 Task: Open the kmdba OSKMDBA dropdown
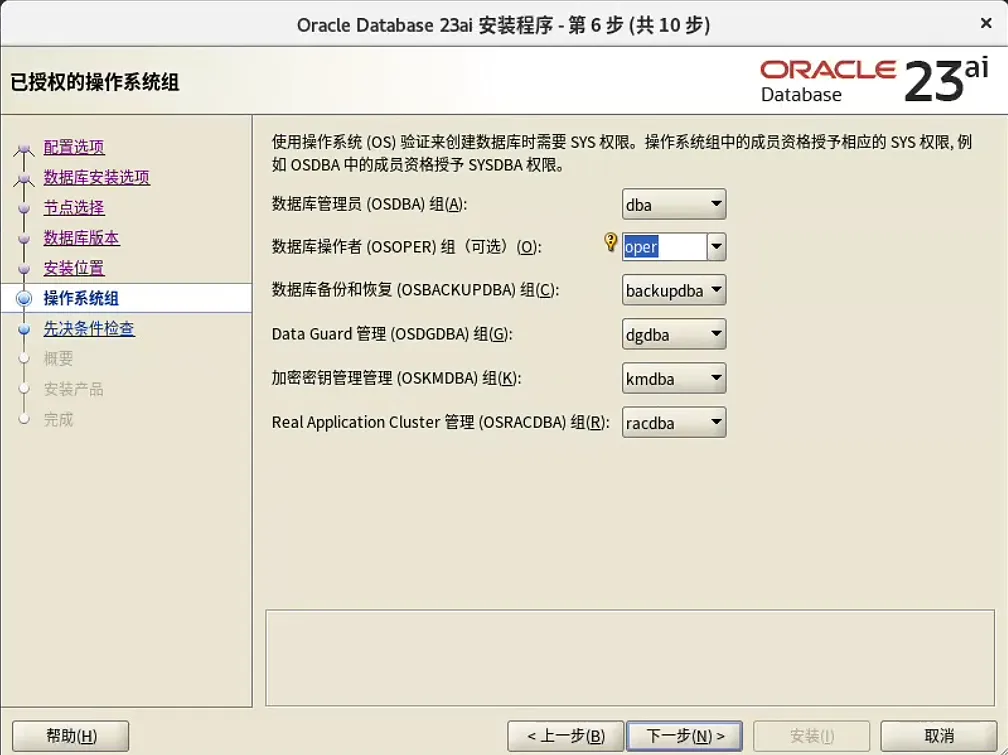714,378
